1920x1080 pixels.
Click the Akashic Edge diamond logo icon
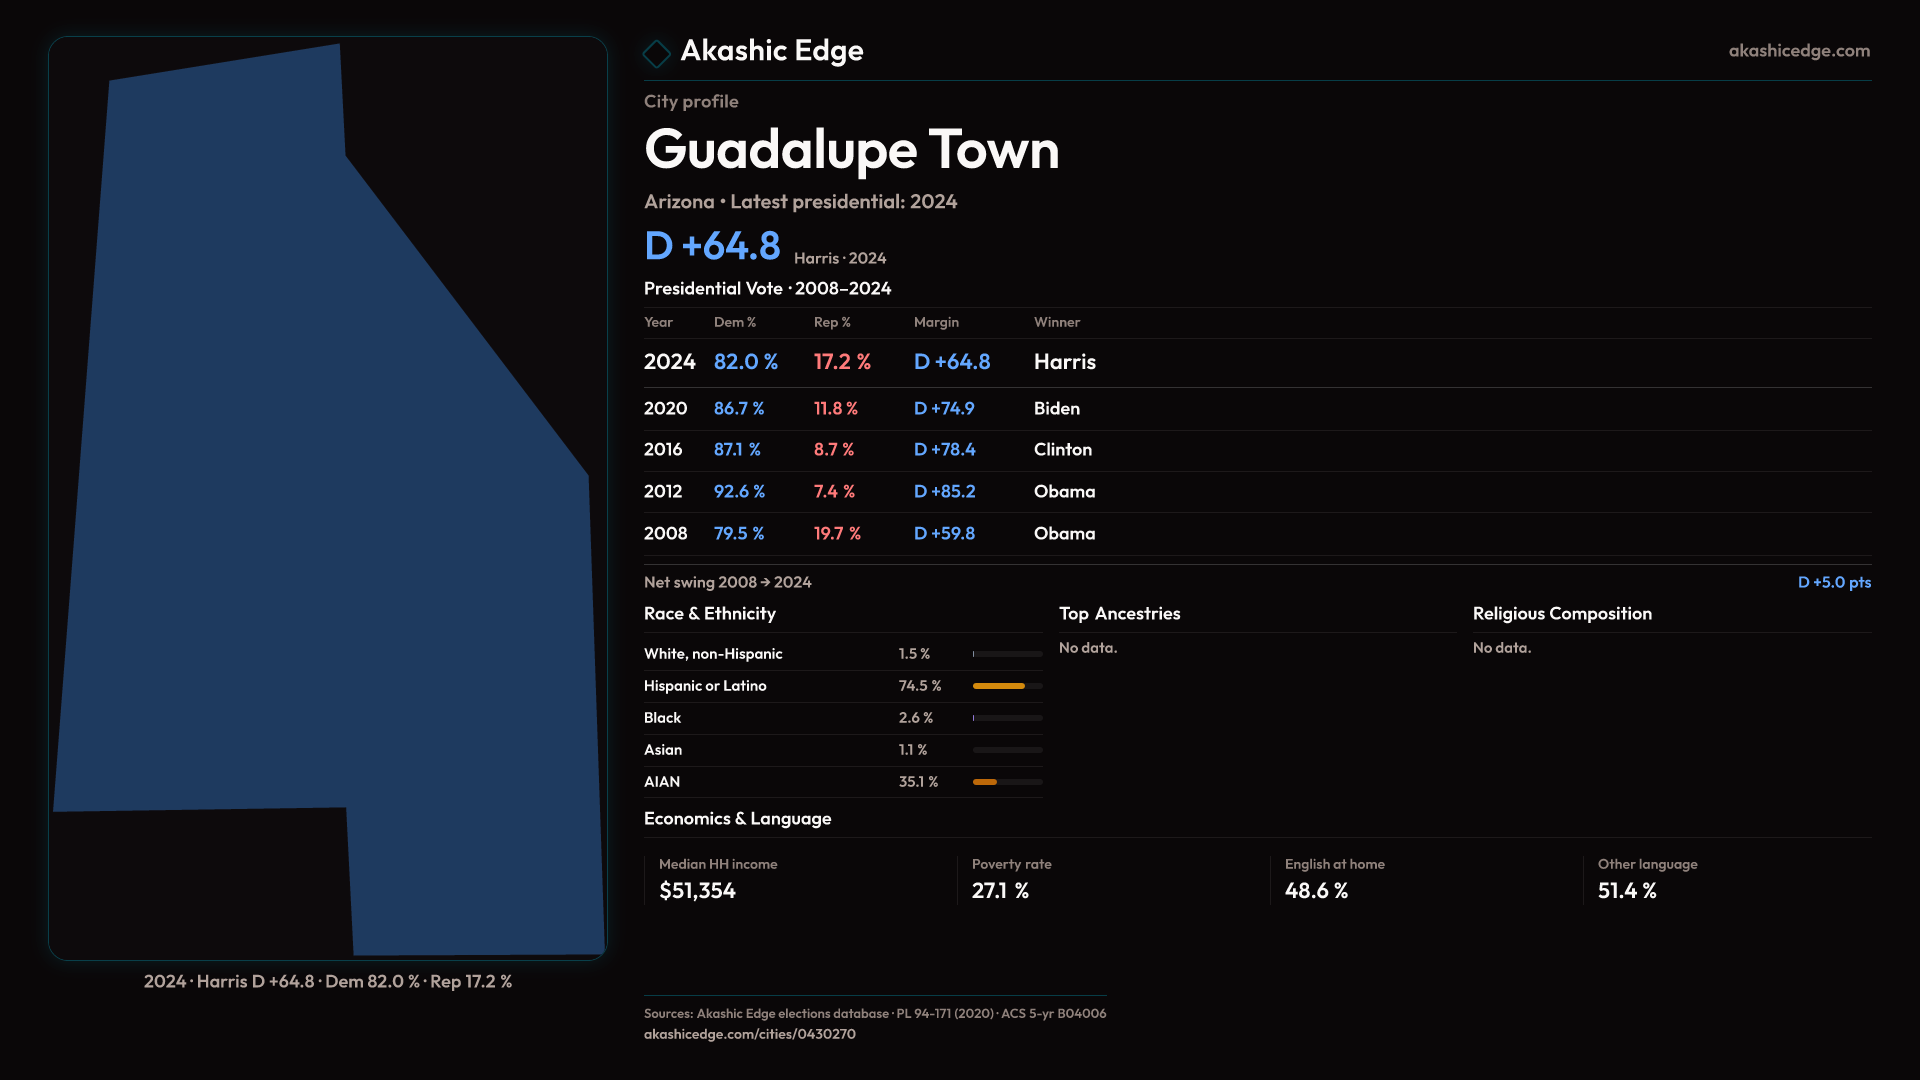pyautogui.click(x=656, y=53)
